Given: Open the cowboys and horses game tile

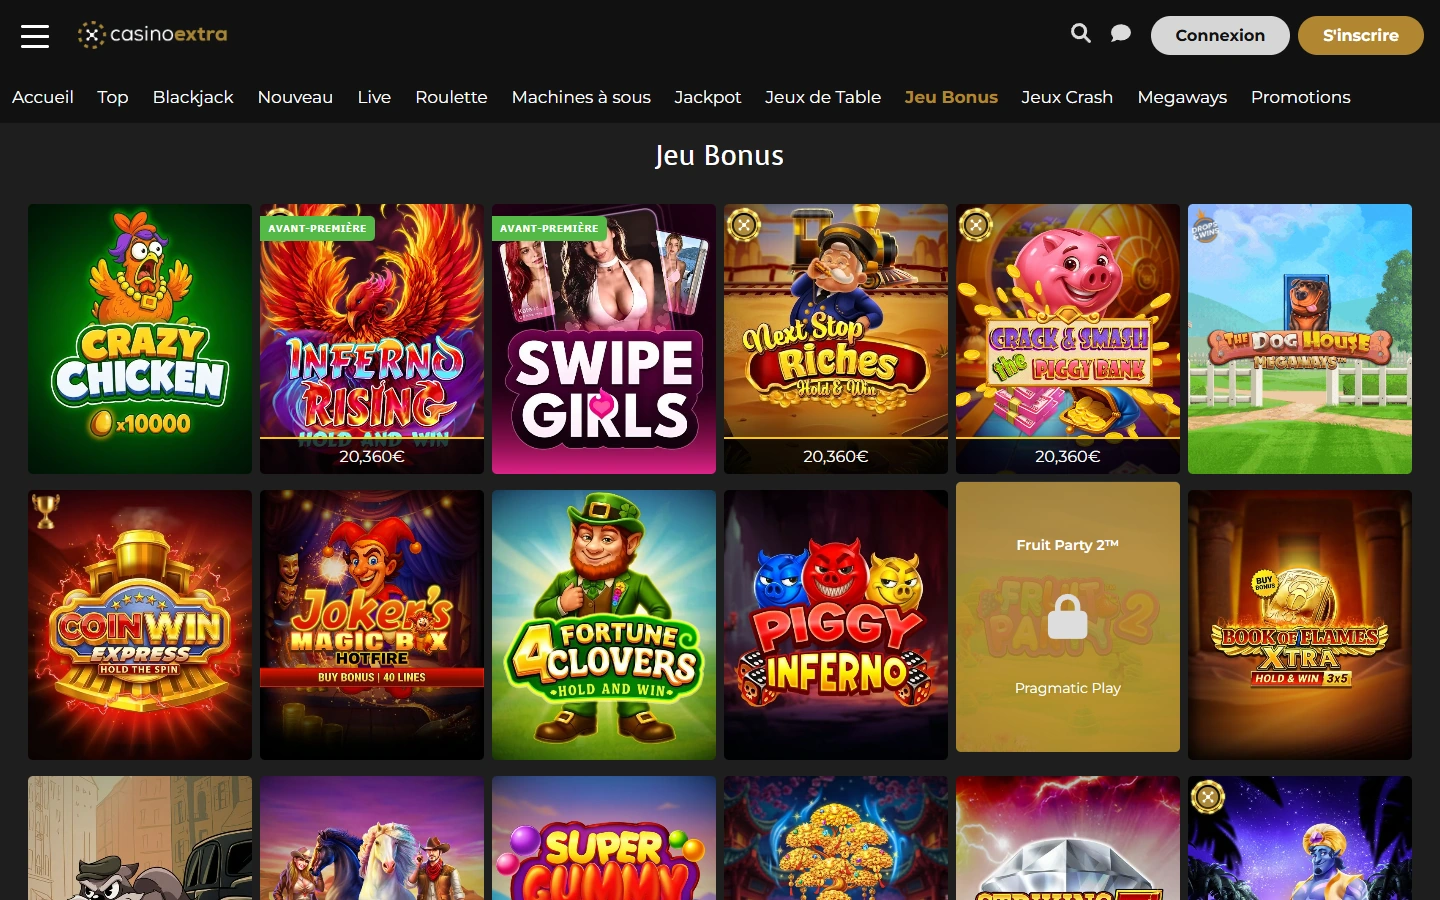Looking at the screenshot, I should point(372,838).
